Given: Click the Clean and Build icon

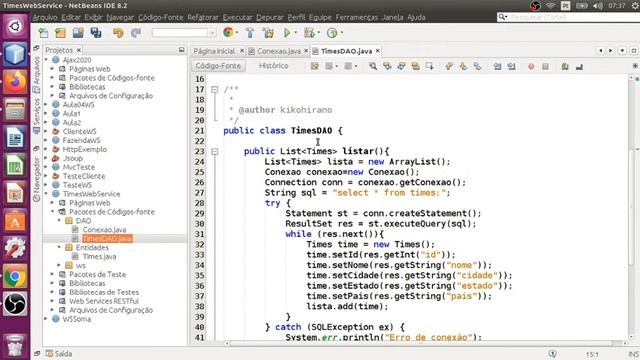Looking at the screenshot, I should (x=268, y=33).
